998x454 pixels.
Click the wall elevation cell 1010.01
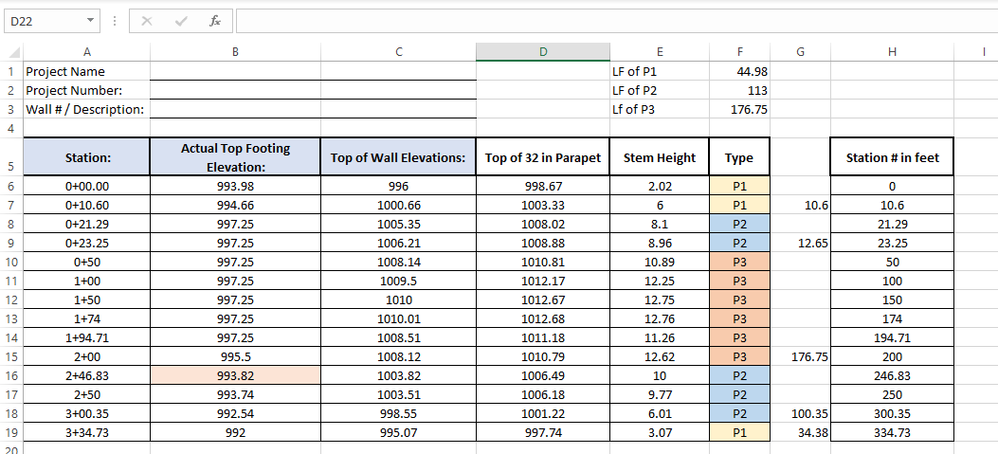(398, 318)
